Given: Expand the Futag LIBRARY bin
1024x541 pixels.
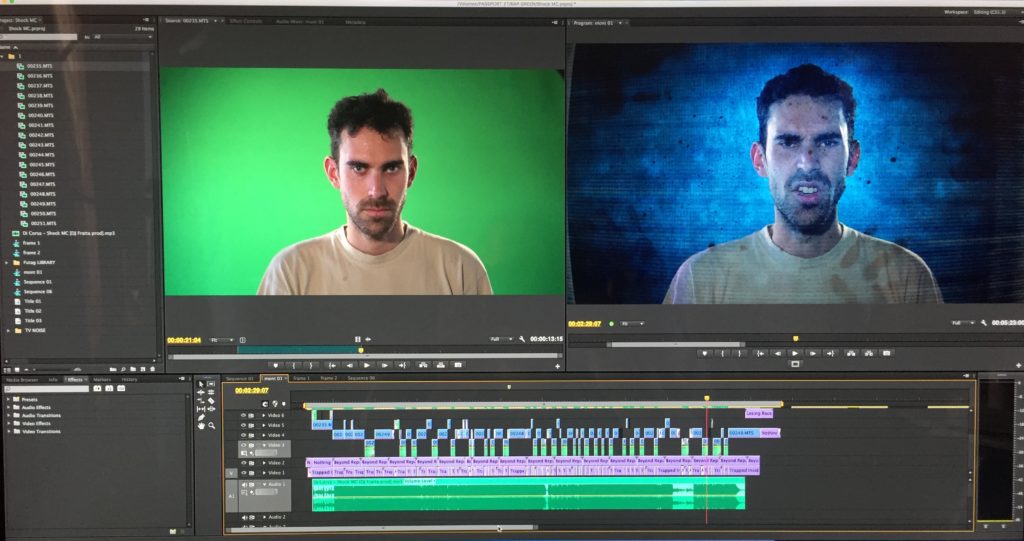Looking at the screenshot, I should tap(7, 263).
